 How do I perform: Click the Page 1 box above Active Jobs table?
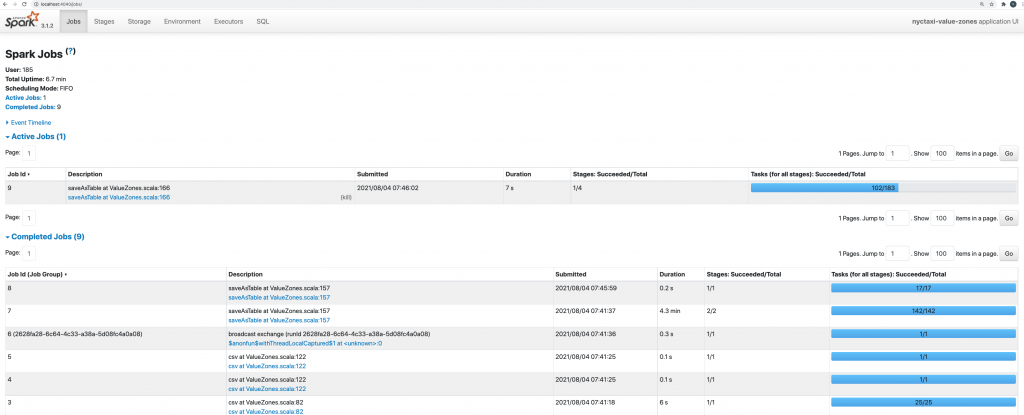point(29,154)
